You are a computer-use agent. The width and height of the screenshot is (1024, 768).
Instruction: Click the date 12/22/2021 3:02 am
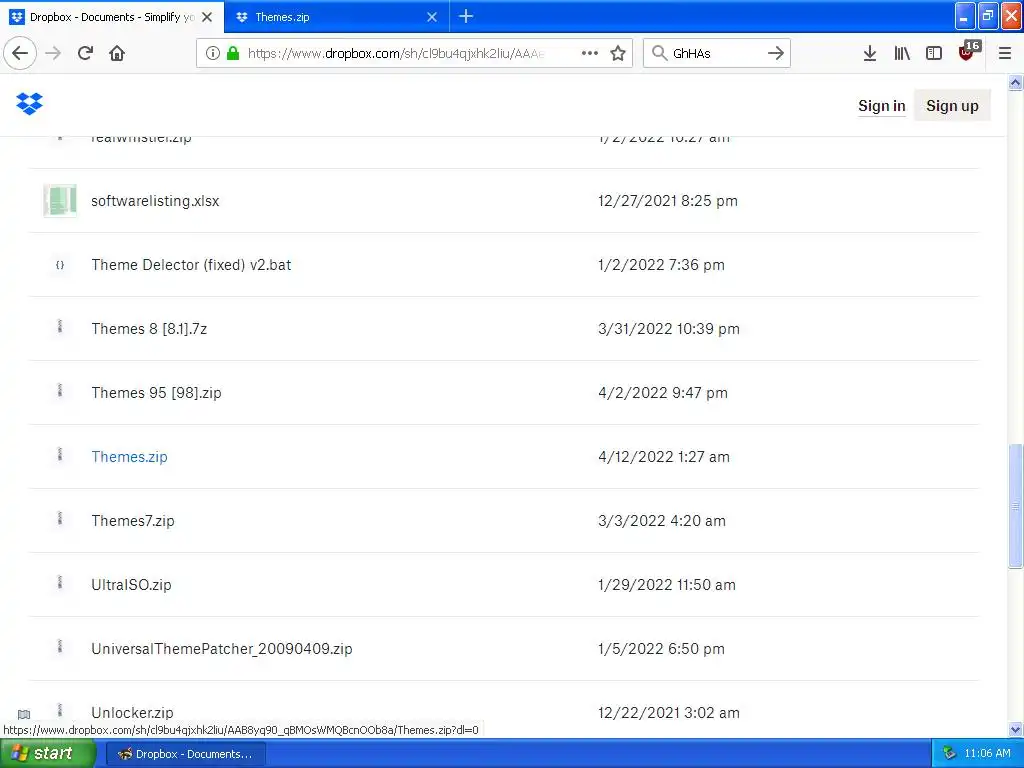pyautogui.click(x=669, y=712)
